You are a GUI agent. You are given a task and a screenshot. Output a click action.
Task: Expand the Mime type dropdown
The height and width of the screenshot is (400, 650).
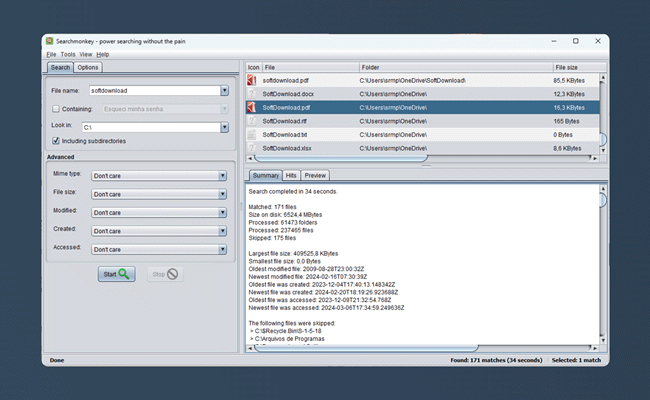coord(223,176)
